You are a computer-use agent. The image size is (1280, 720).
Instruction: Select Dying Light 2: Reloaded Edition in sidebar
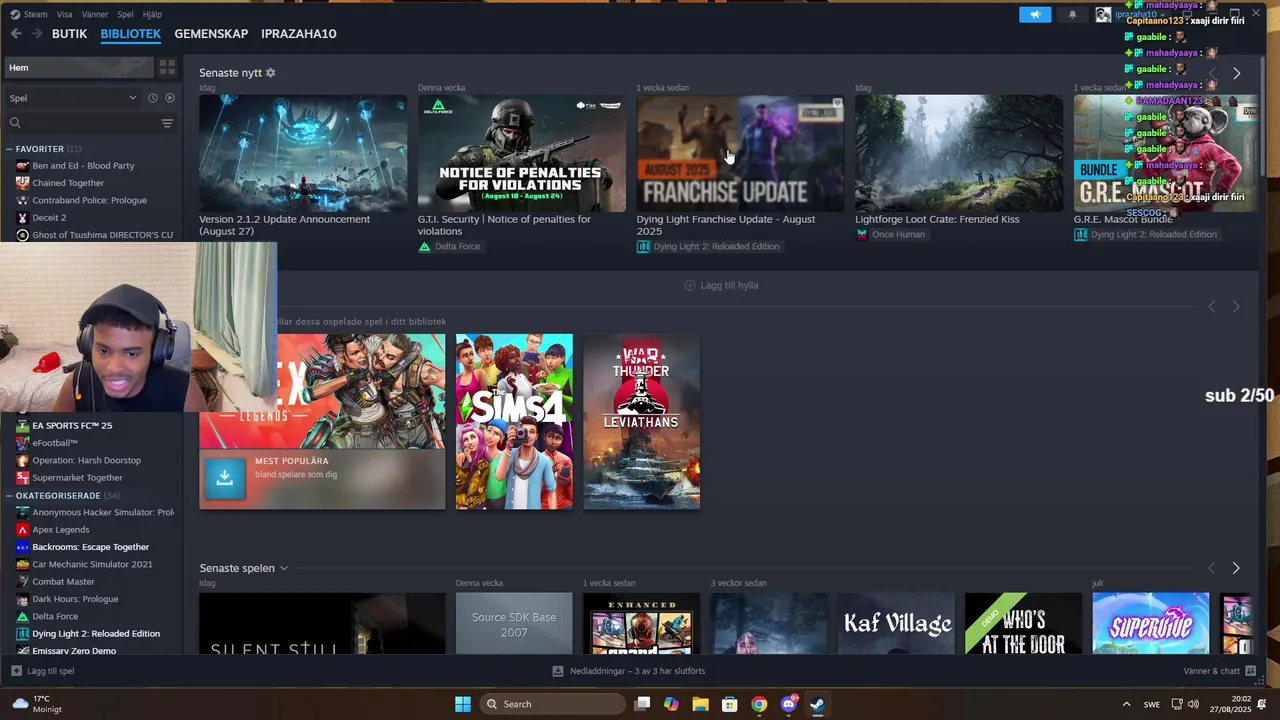click(96, 634)
